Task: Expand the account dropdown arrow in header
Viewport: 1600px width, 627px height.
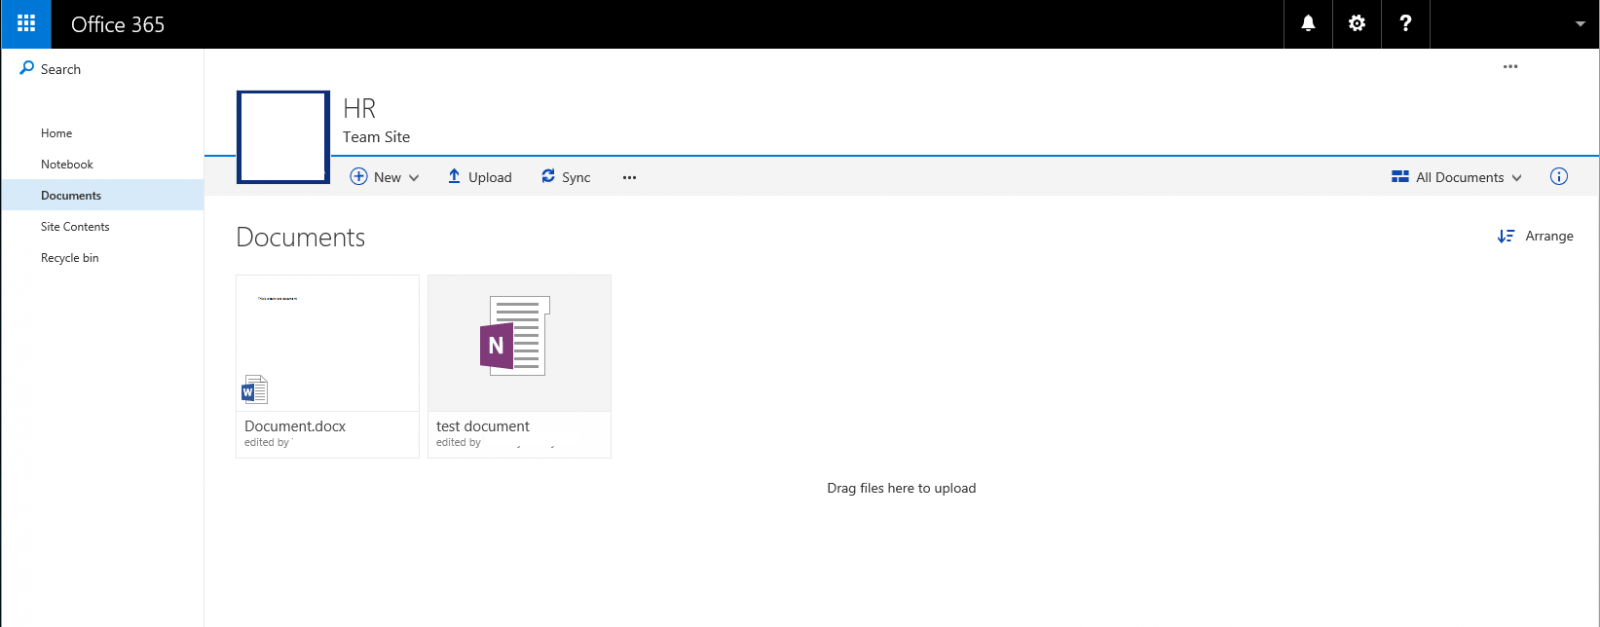Action: (x=1580, y=24)
